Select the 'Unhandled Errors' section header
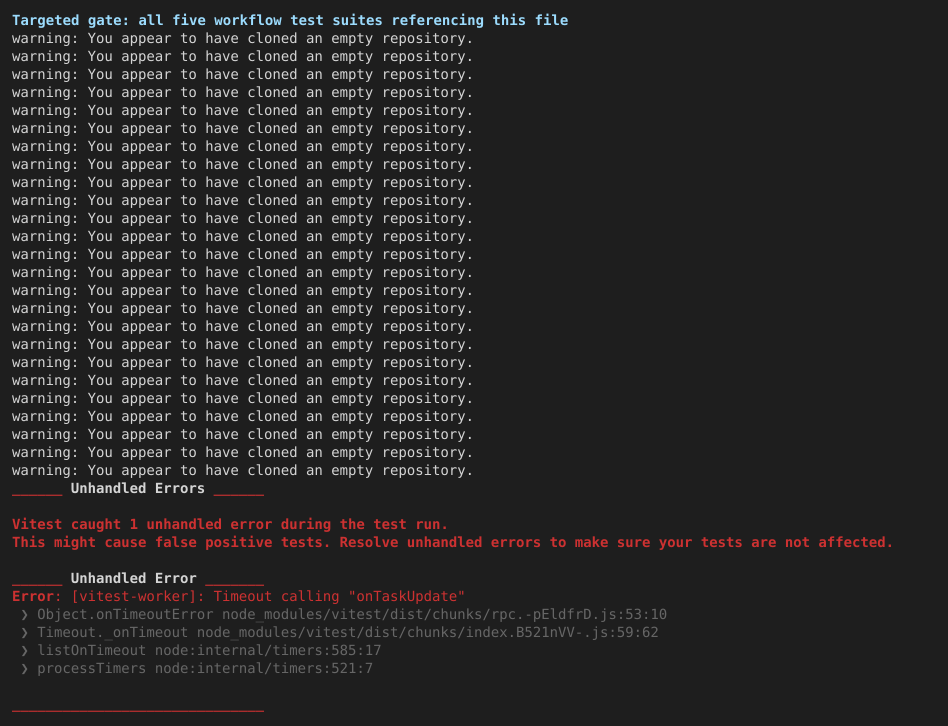The image size is (948, 726). [x=138, y=488]
